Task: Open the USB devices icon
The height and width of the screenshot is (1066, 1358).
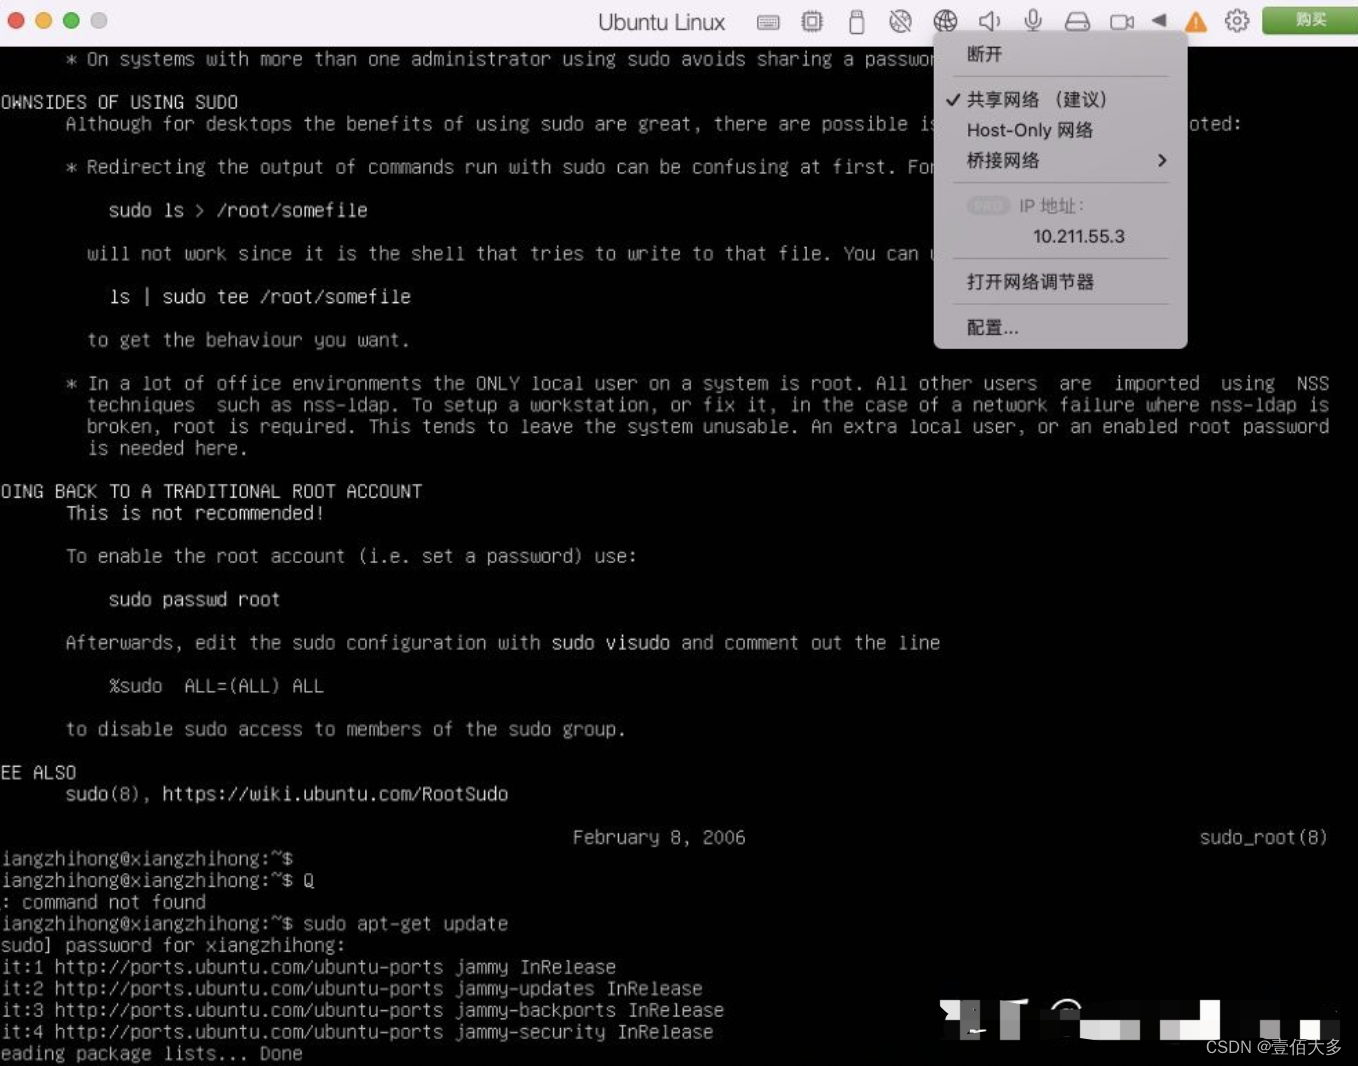Action: (857, 21)
